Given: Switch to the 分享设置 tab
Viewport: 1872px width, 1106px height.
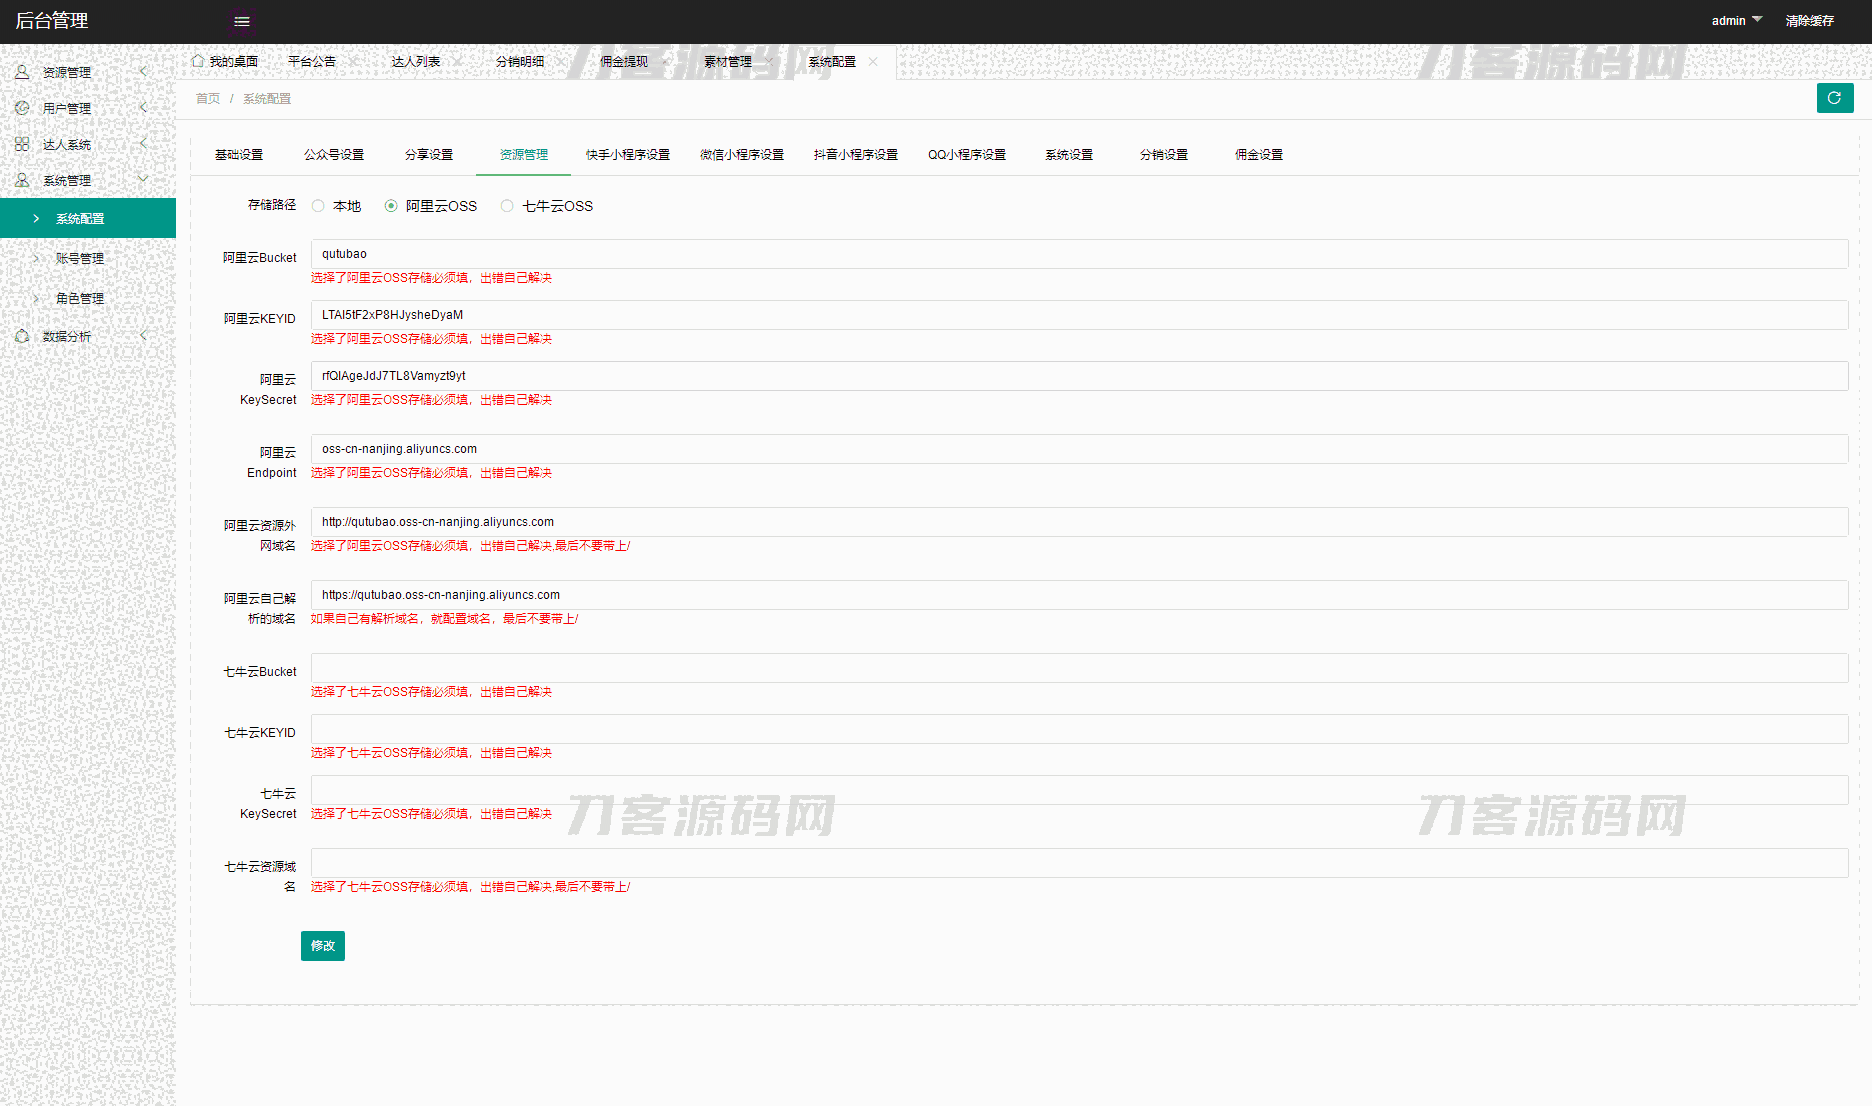Looking at the screenshot, I should pyautogui.click(x=429, y=155).
